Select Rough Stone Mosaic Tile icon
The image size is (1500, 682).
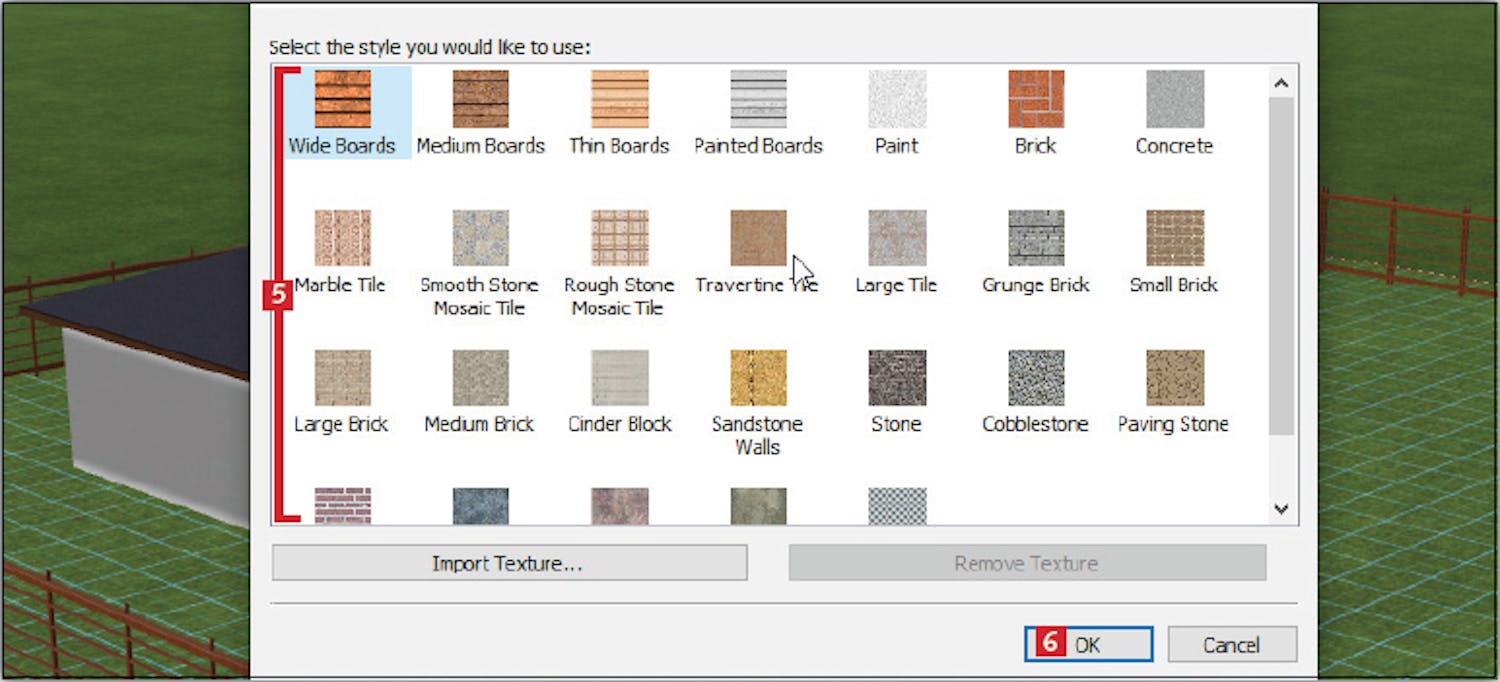pos(619,238)
